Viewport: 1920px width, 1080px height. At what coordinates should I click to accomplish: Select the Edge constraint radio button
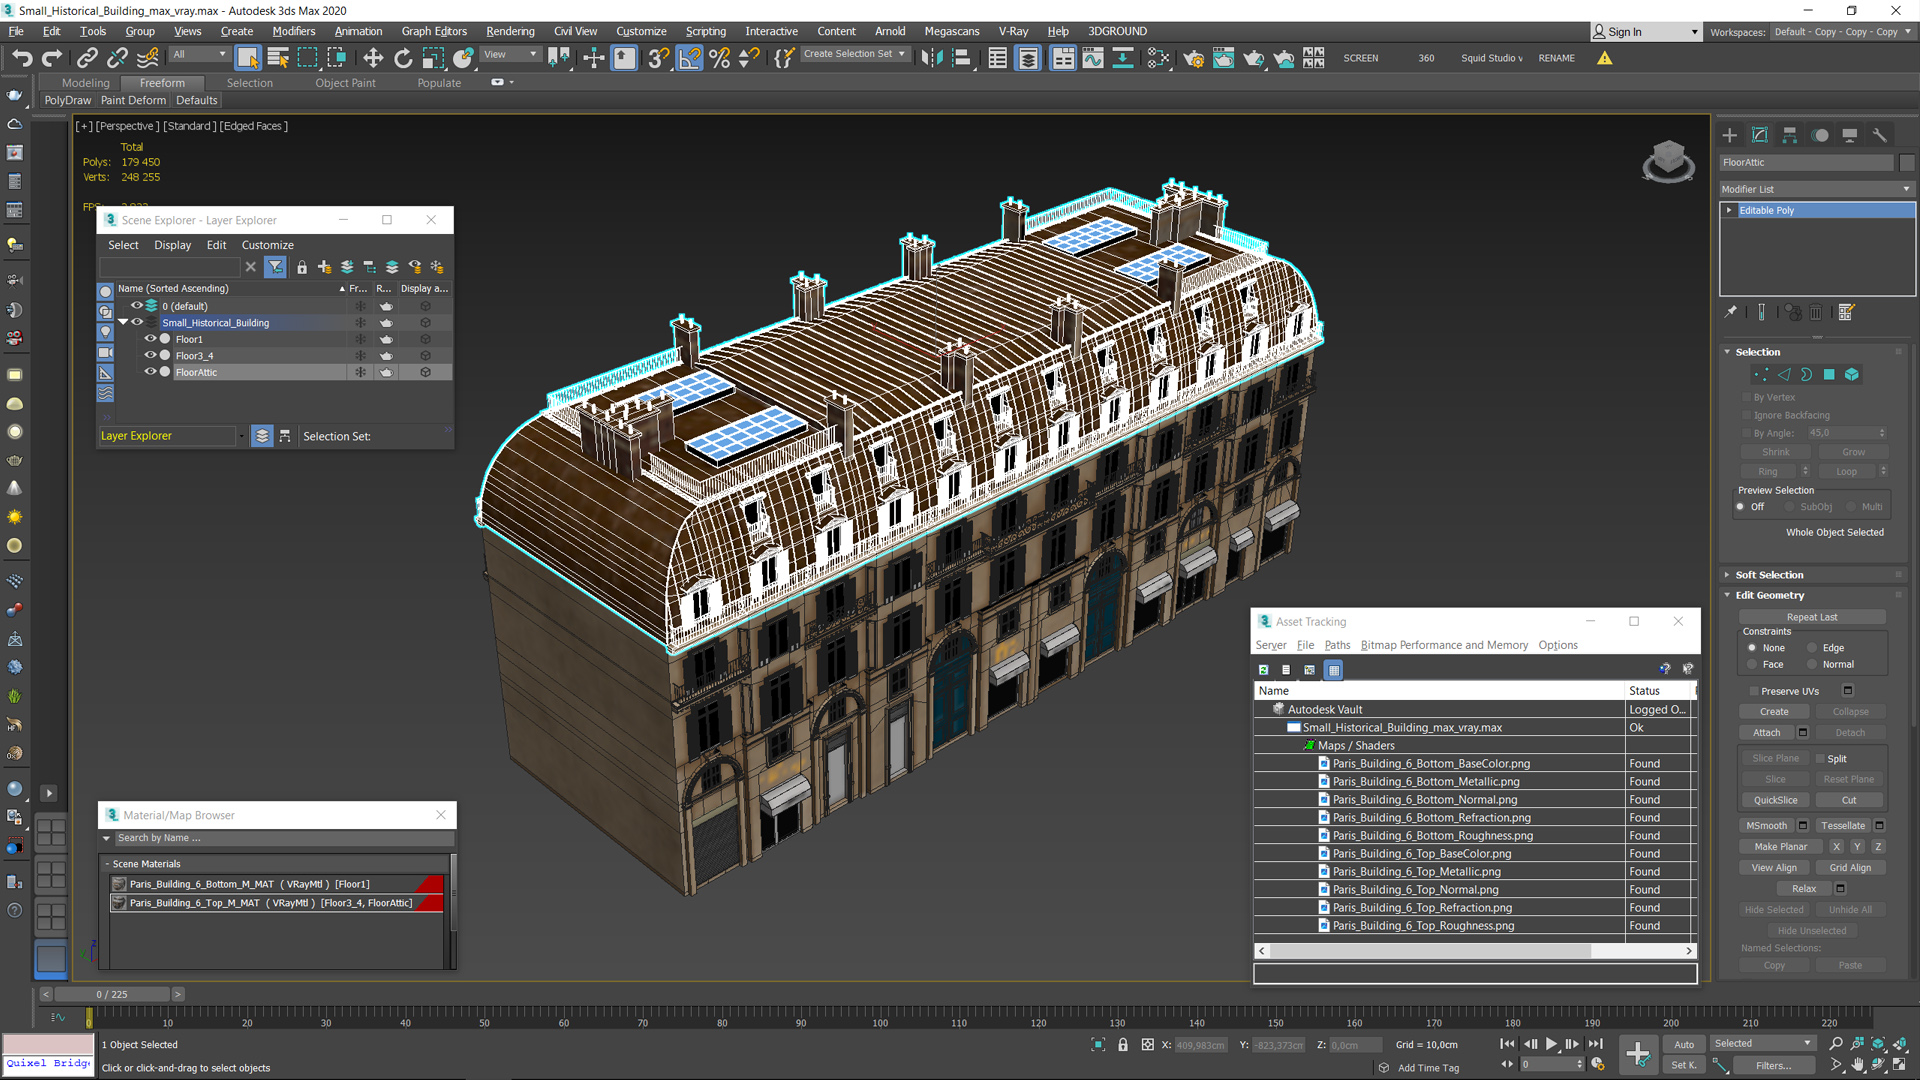click(x=1812, y=648)
